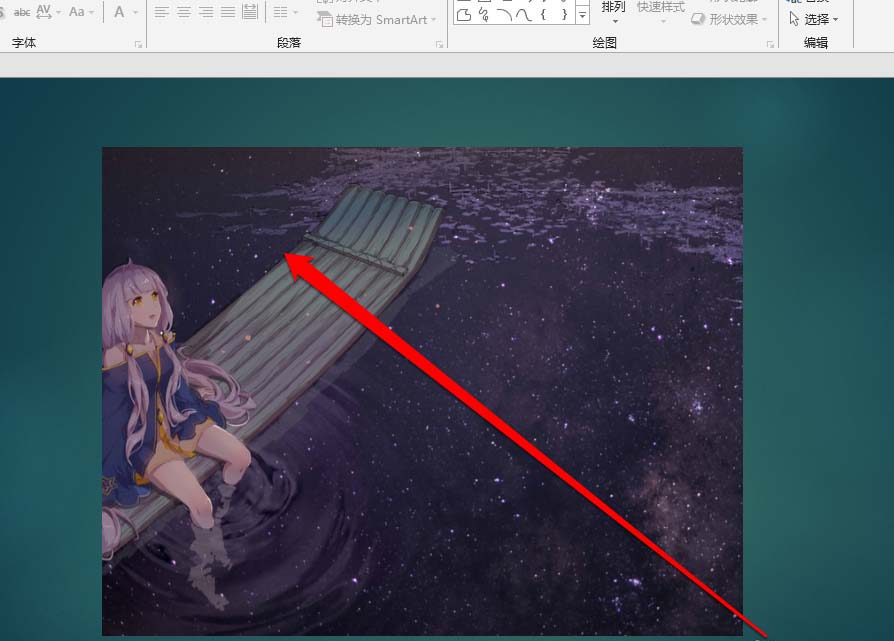
Task: Select the freeform shape tool
Action: 465,15
